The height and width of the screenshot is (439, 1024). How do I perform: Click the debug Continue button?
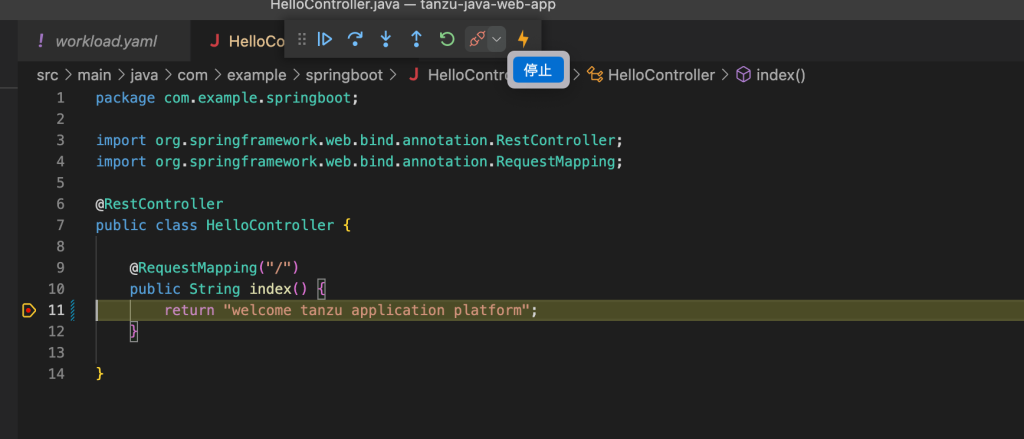click(x=325, y=39)
